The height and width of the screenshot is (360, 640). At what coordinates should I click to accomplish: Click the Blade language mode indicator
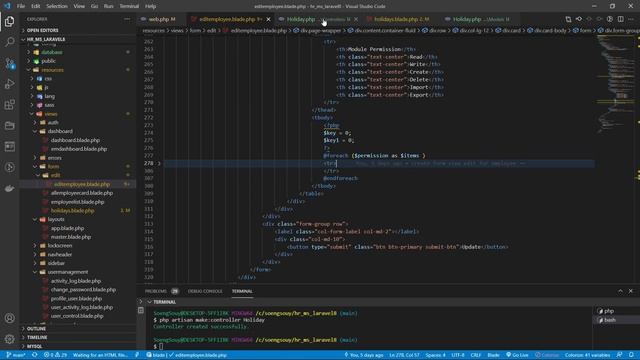coord(493,355)
